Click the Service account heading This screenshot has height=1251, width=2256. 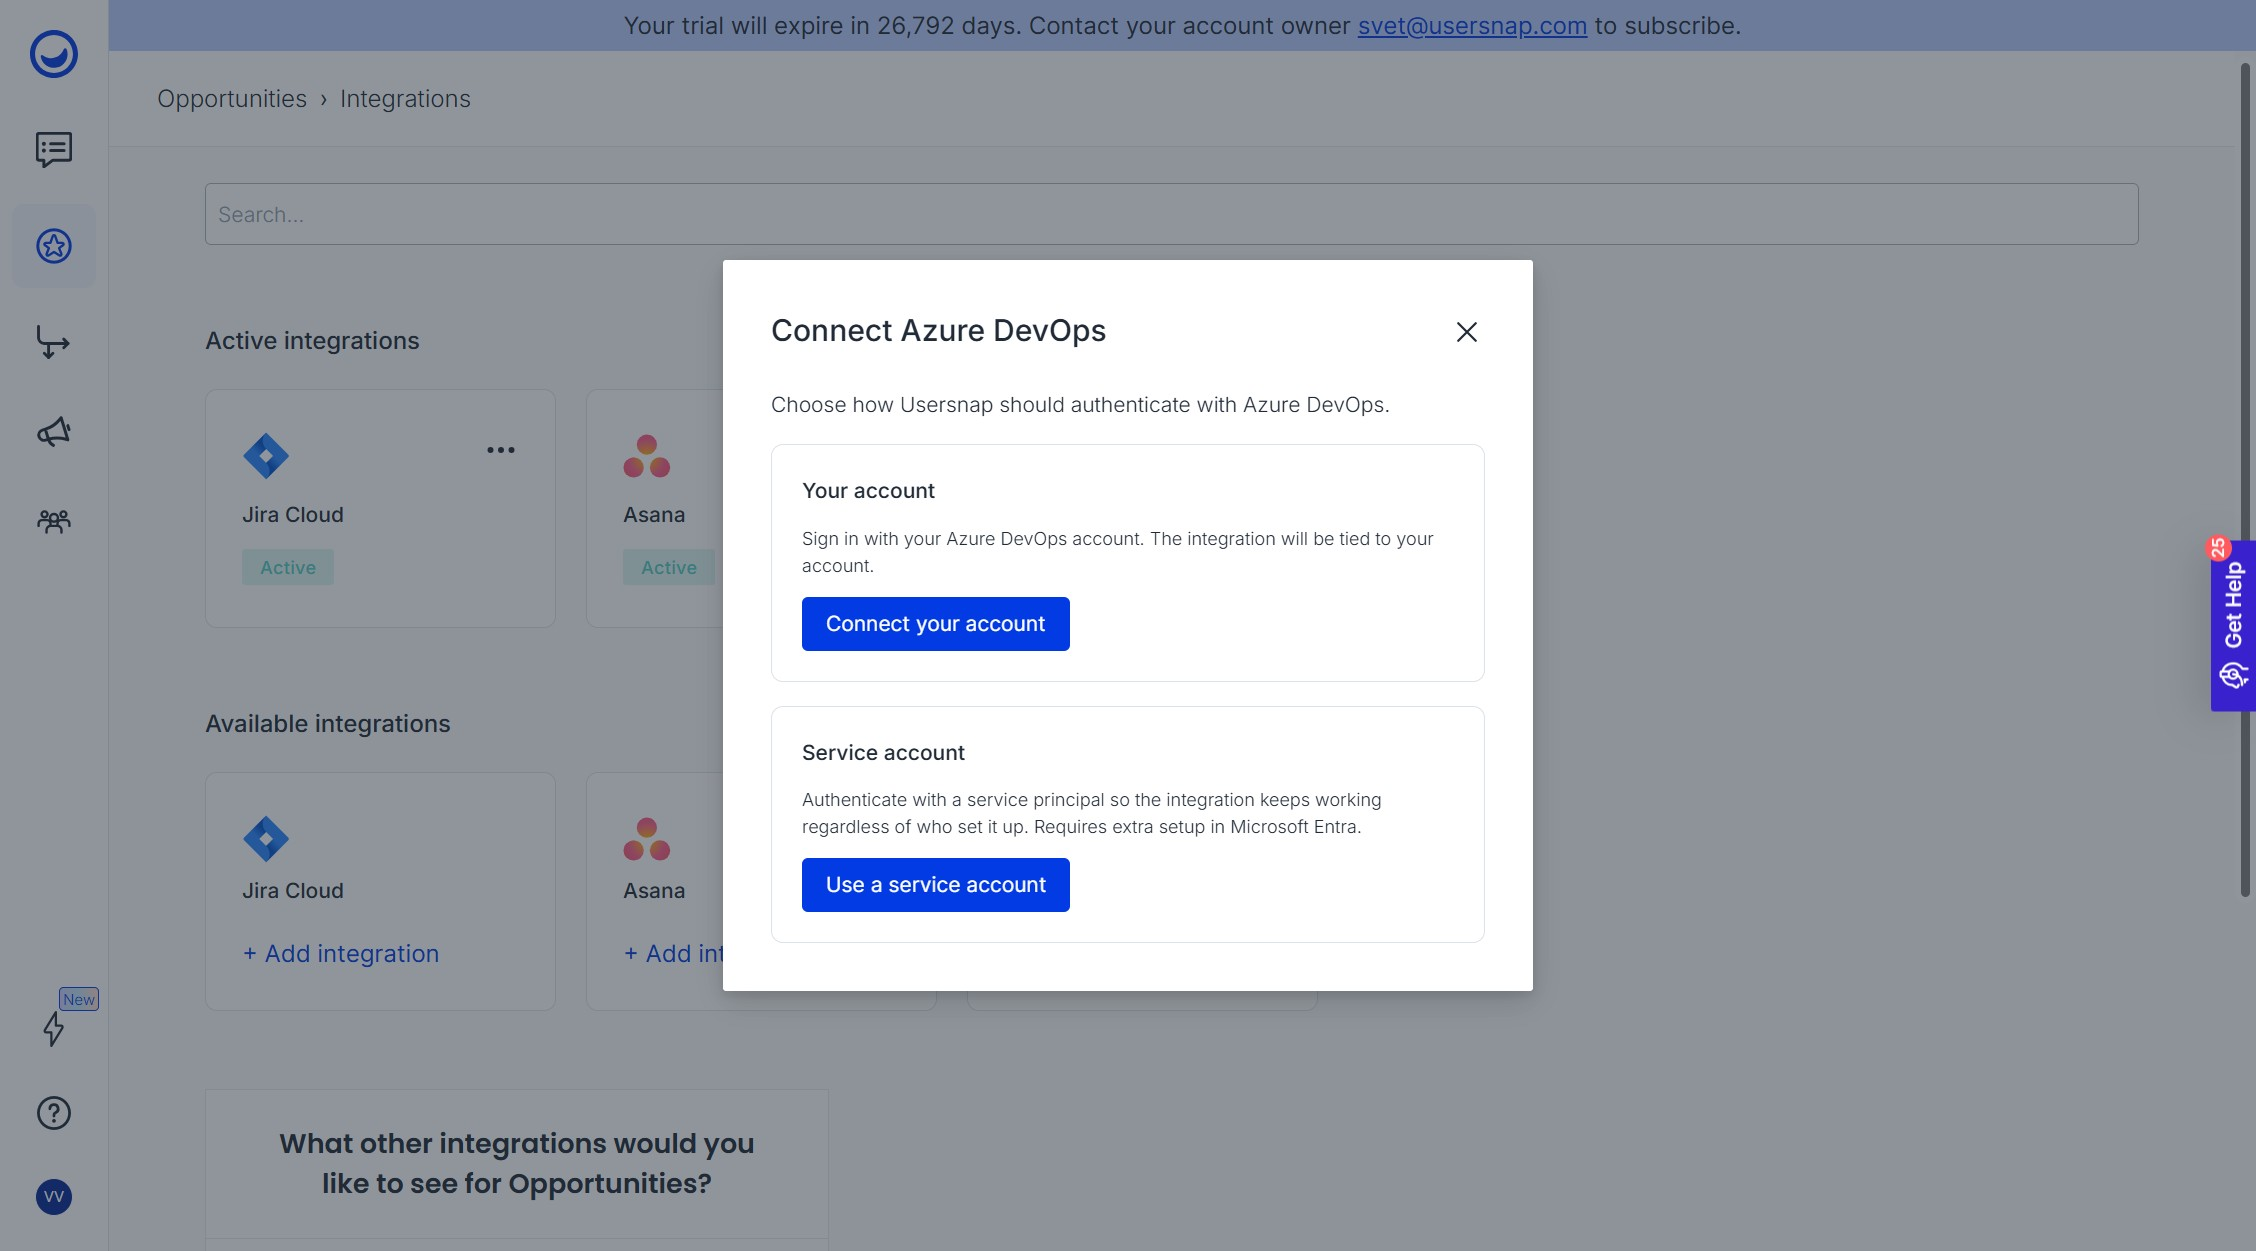click(x=883, y=753)
